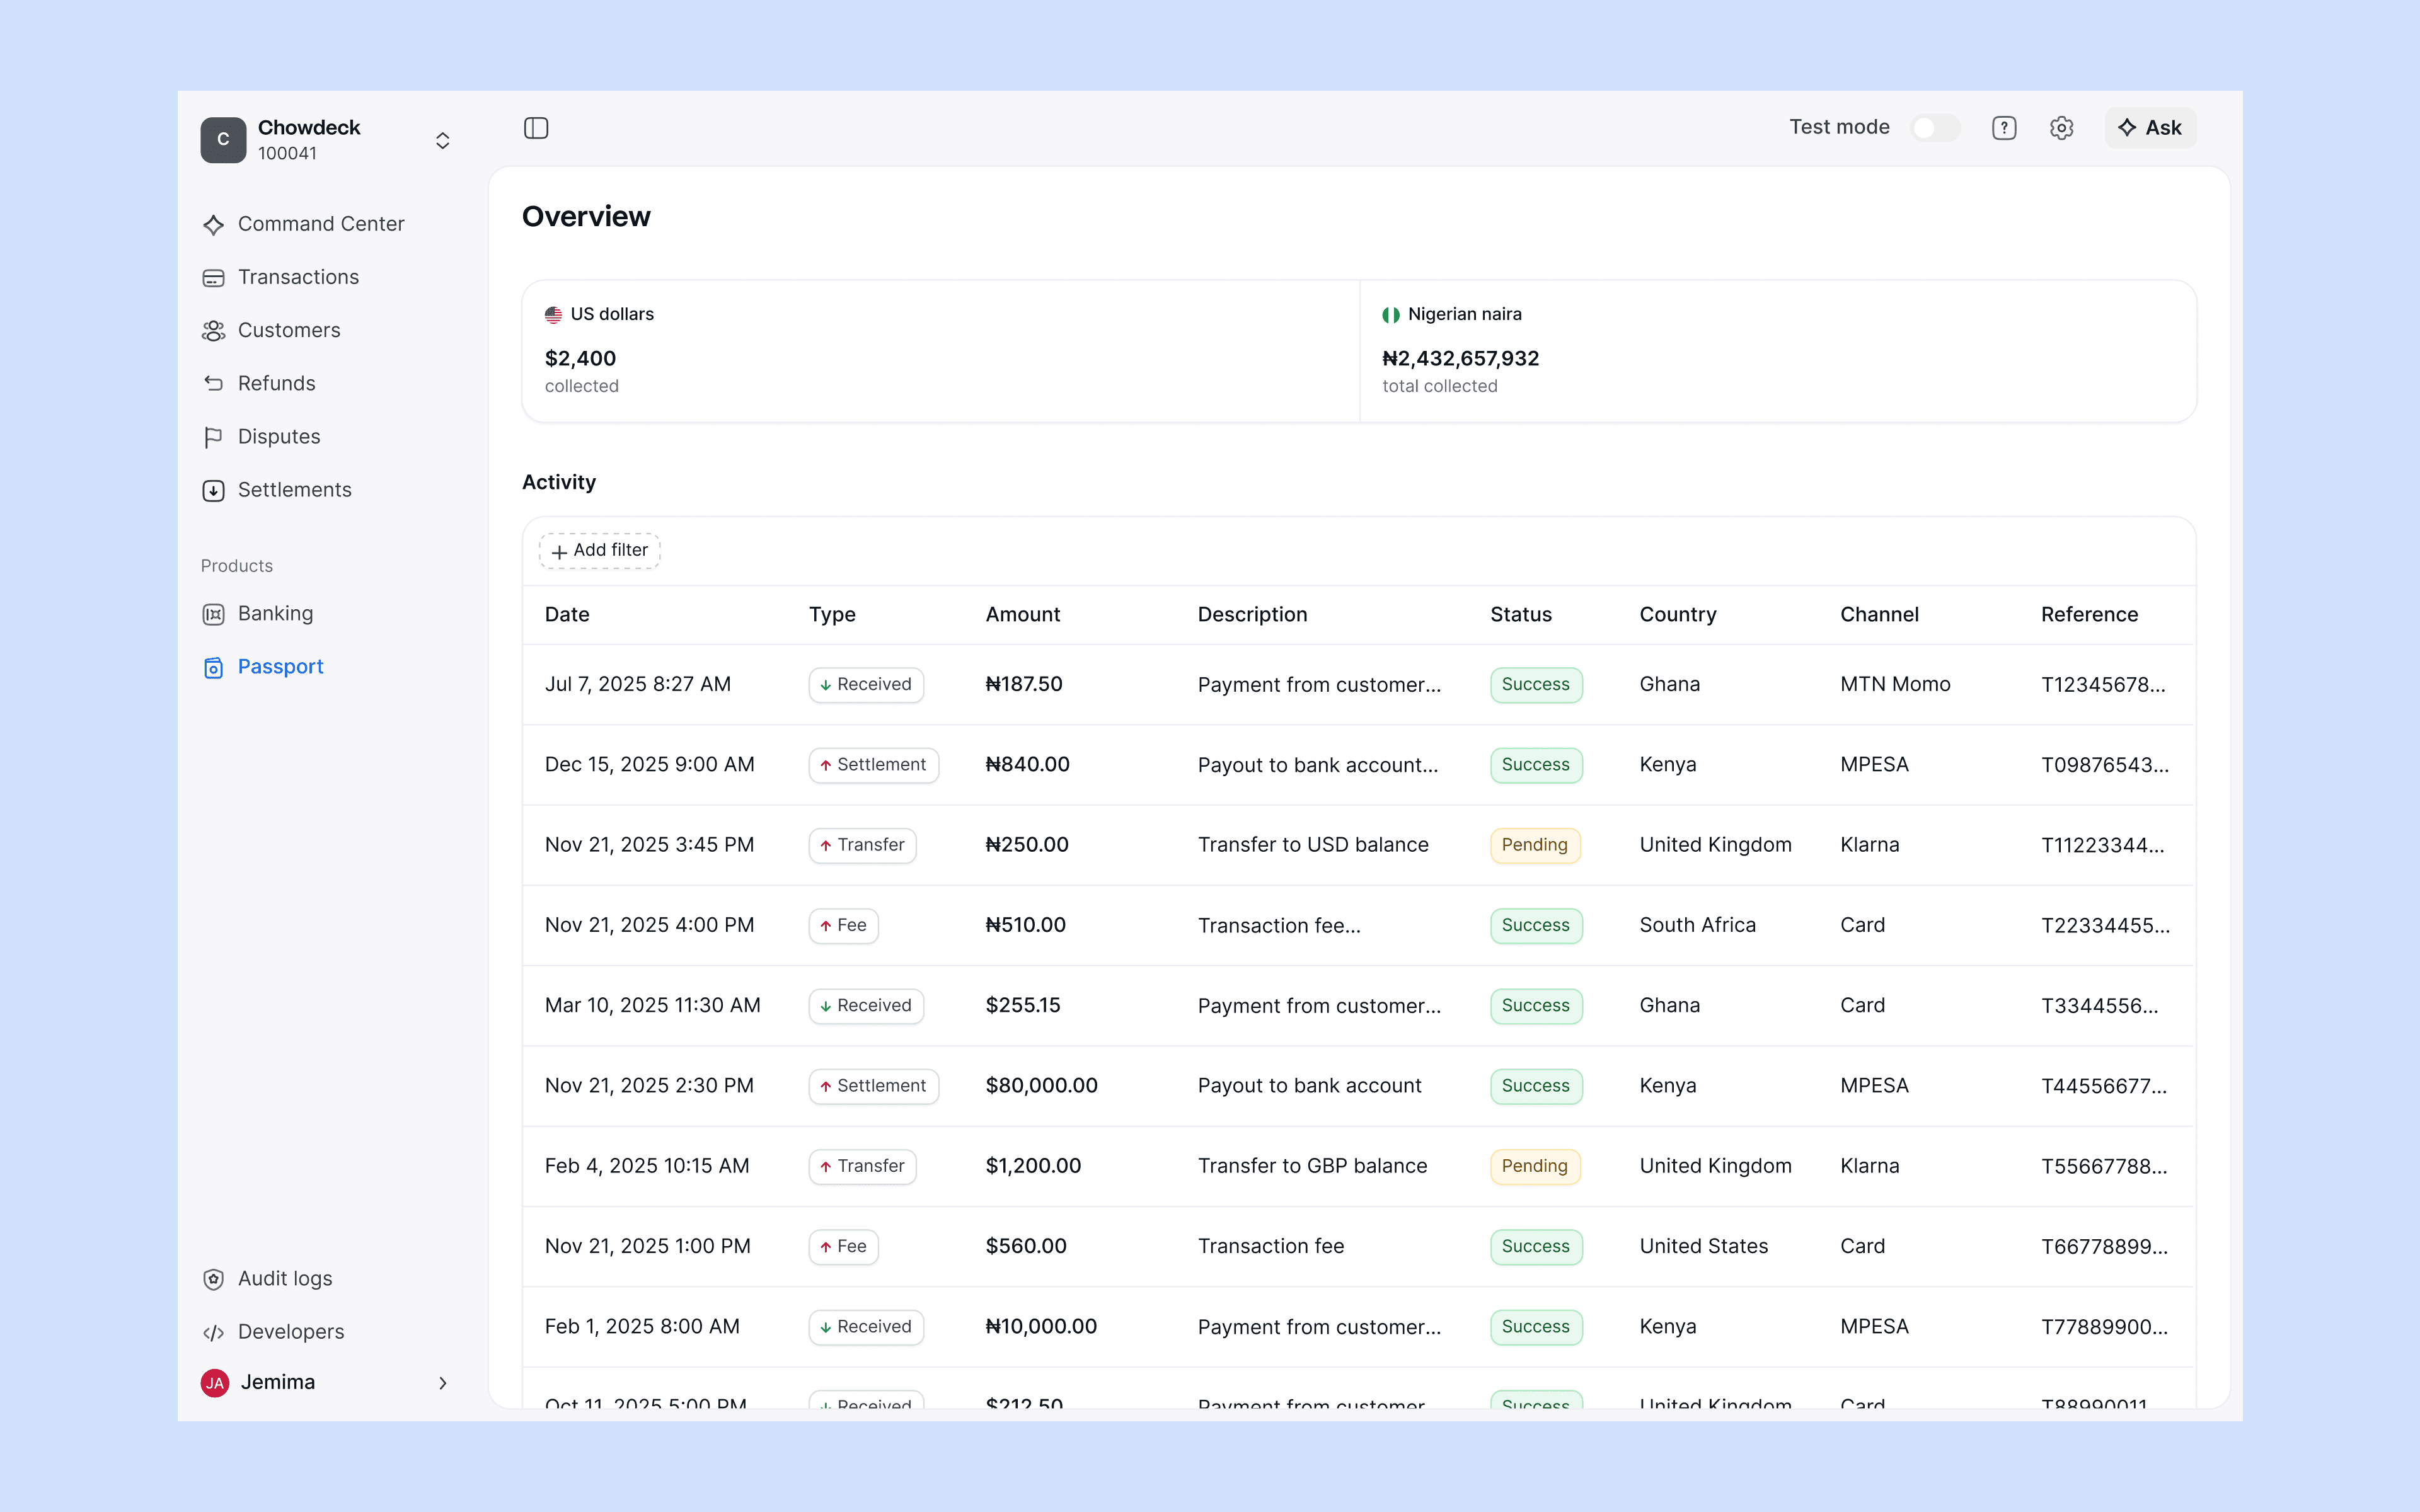Click the Developers code icon
Image resolution: width=2420 pixels, height=1512 pixels.
click(213, 1332)
